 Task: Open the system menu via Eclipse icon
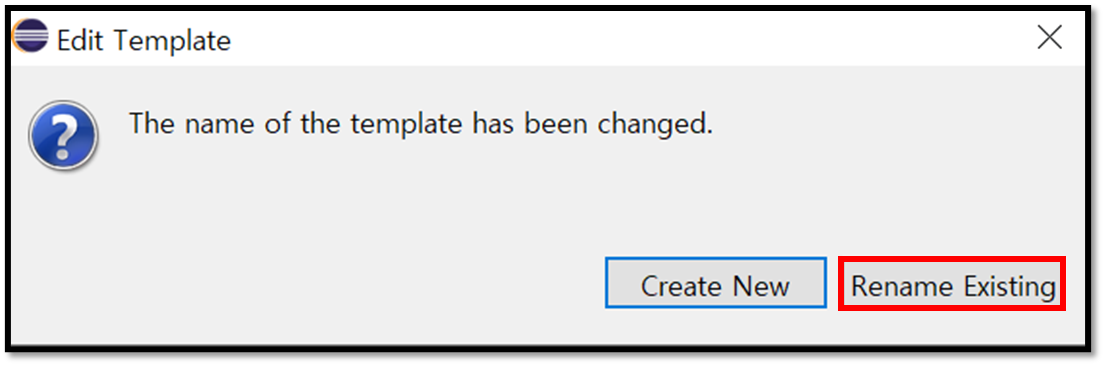[x=31, y=37]
